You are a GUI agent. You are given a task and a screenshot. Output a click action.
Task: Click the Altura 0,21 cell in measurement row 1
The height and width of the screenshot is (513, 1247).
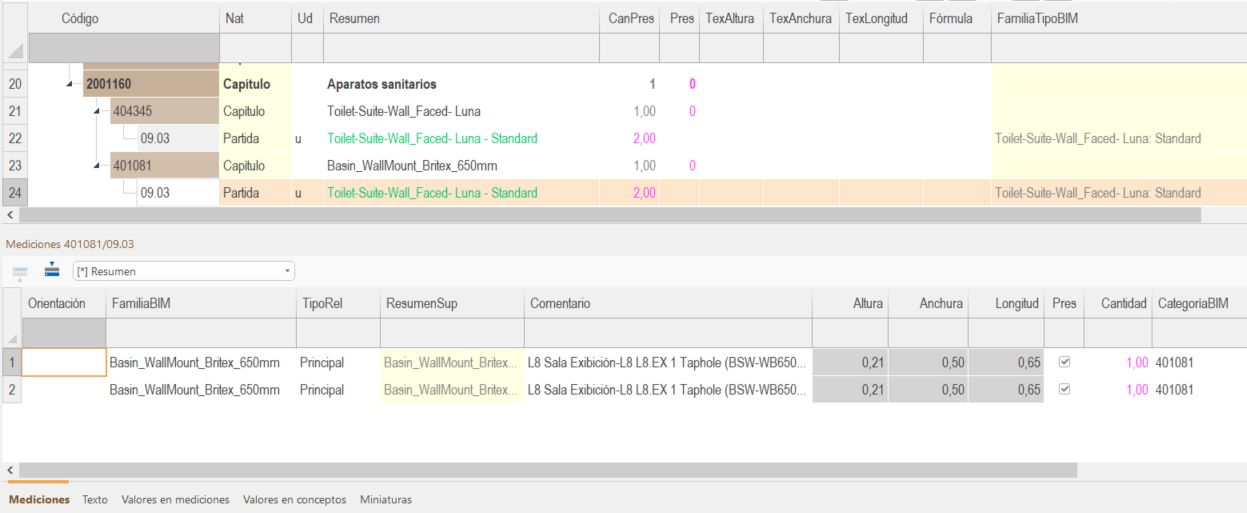[850, 362]
